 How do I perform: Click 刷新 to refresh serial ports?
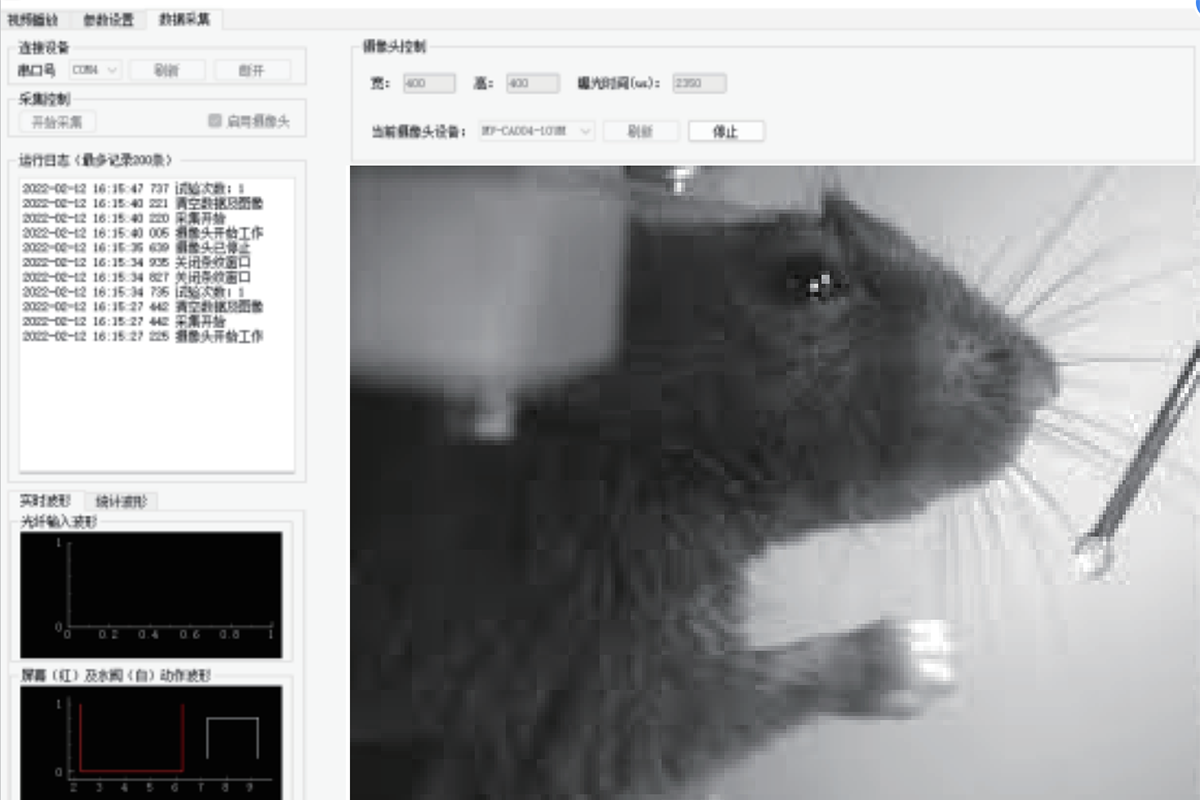pyautogui.click(x=166, y=68)
